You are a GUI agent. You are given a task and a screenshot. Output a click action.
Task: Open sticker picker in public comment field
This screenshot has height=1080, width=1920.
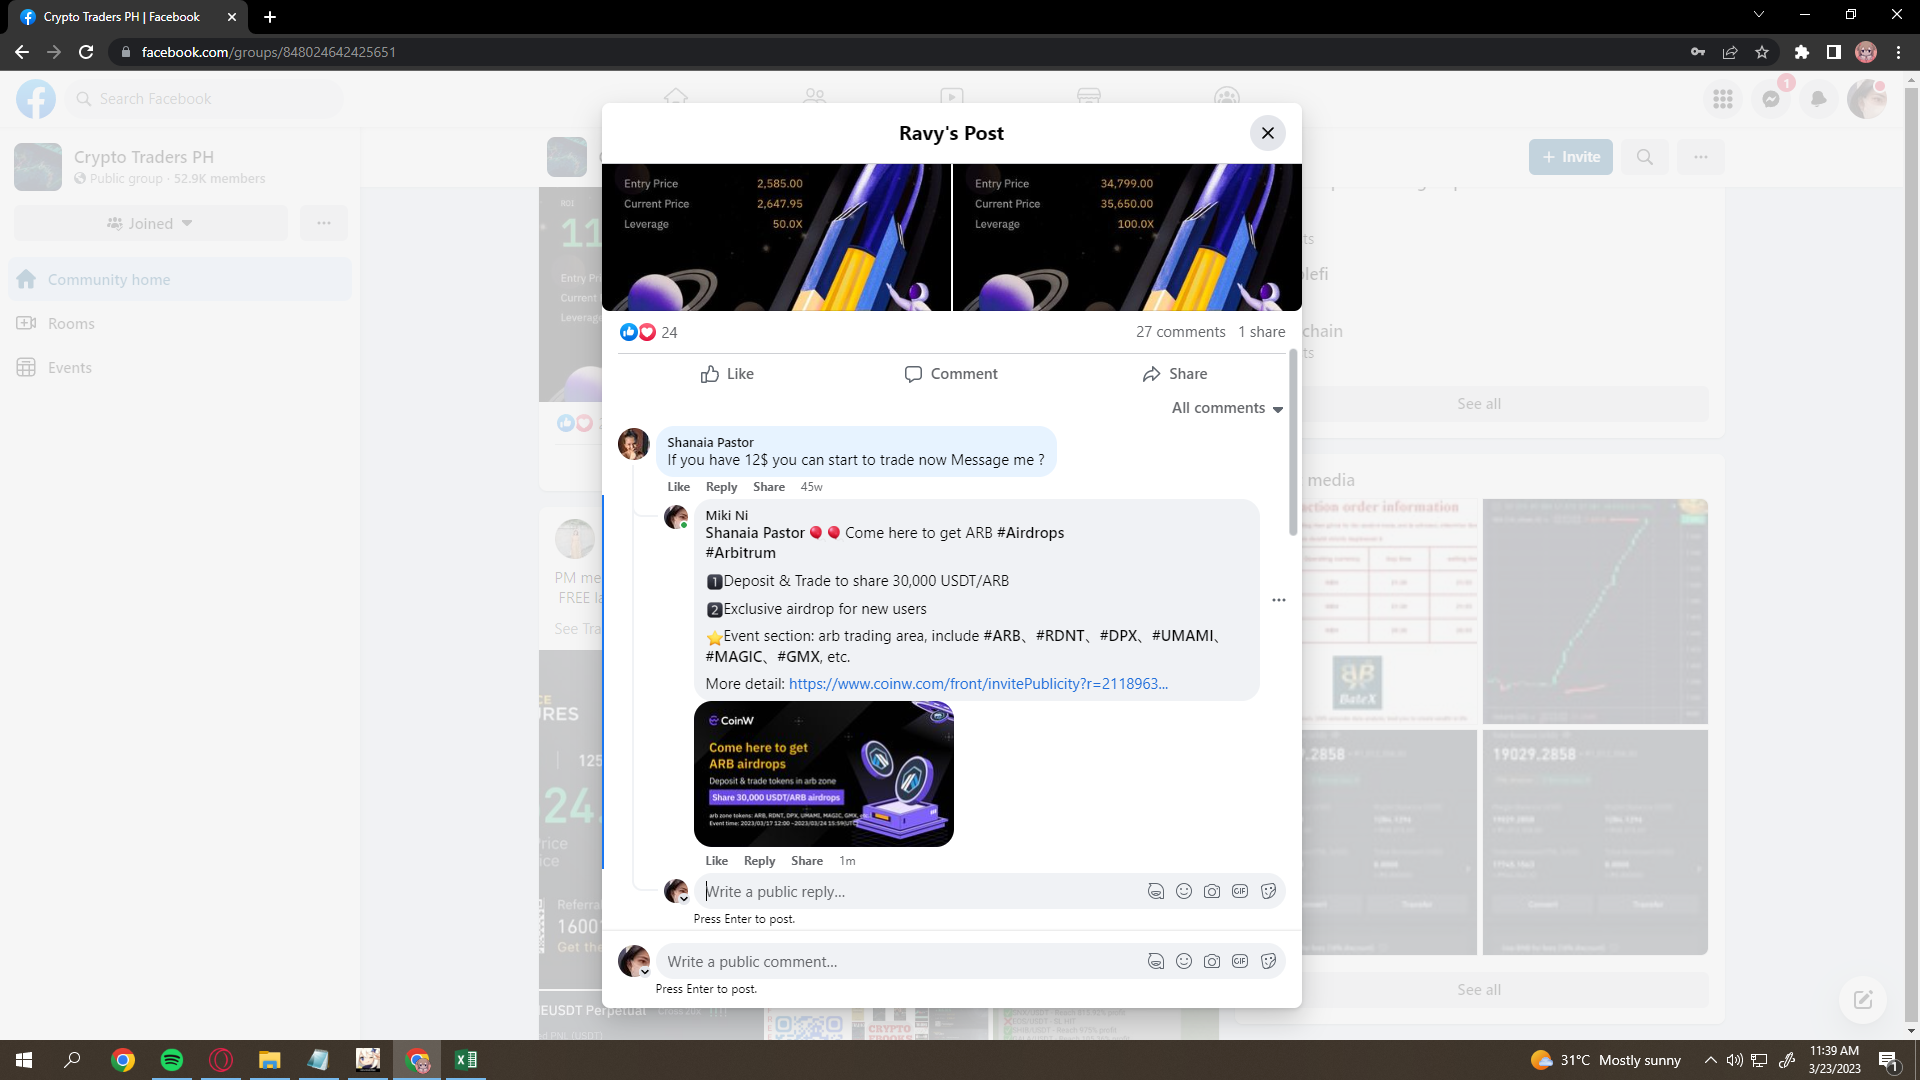coord(1268,961)
